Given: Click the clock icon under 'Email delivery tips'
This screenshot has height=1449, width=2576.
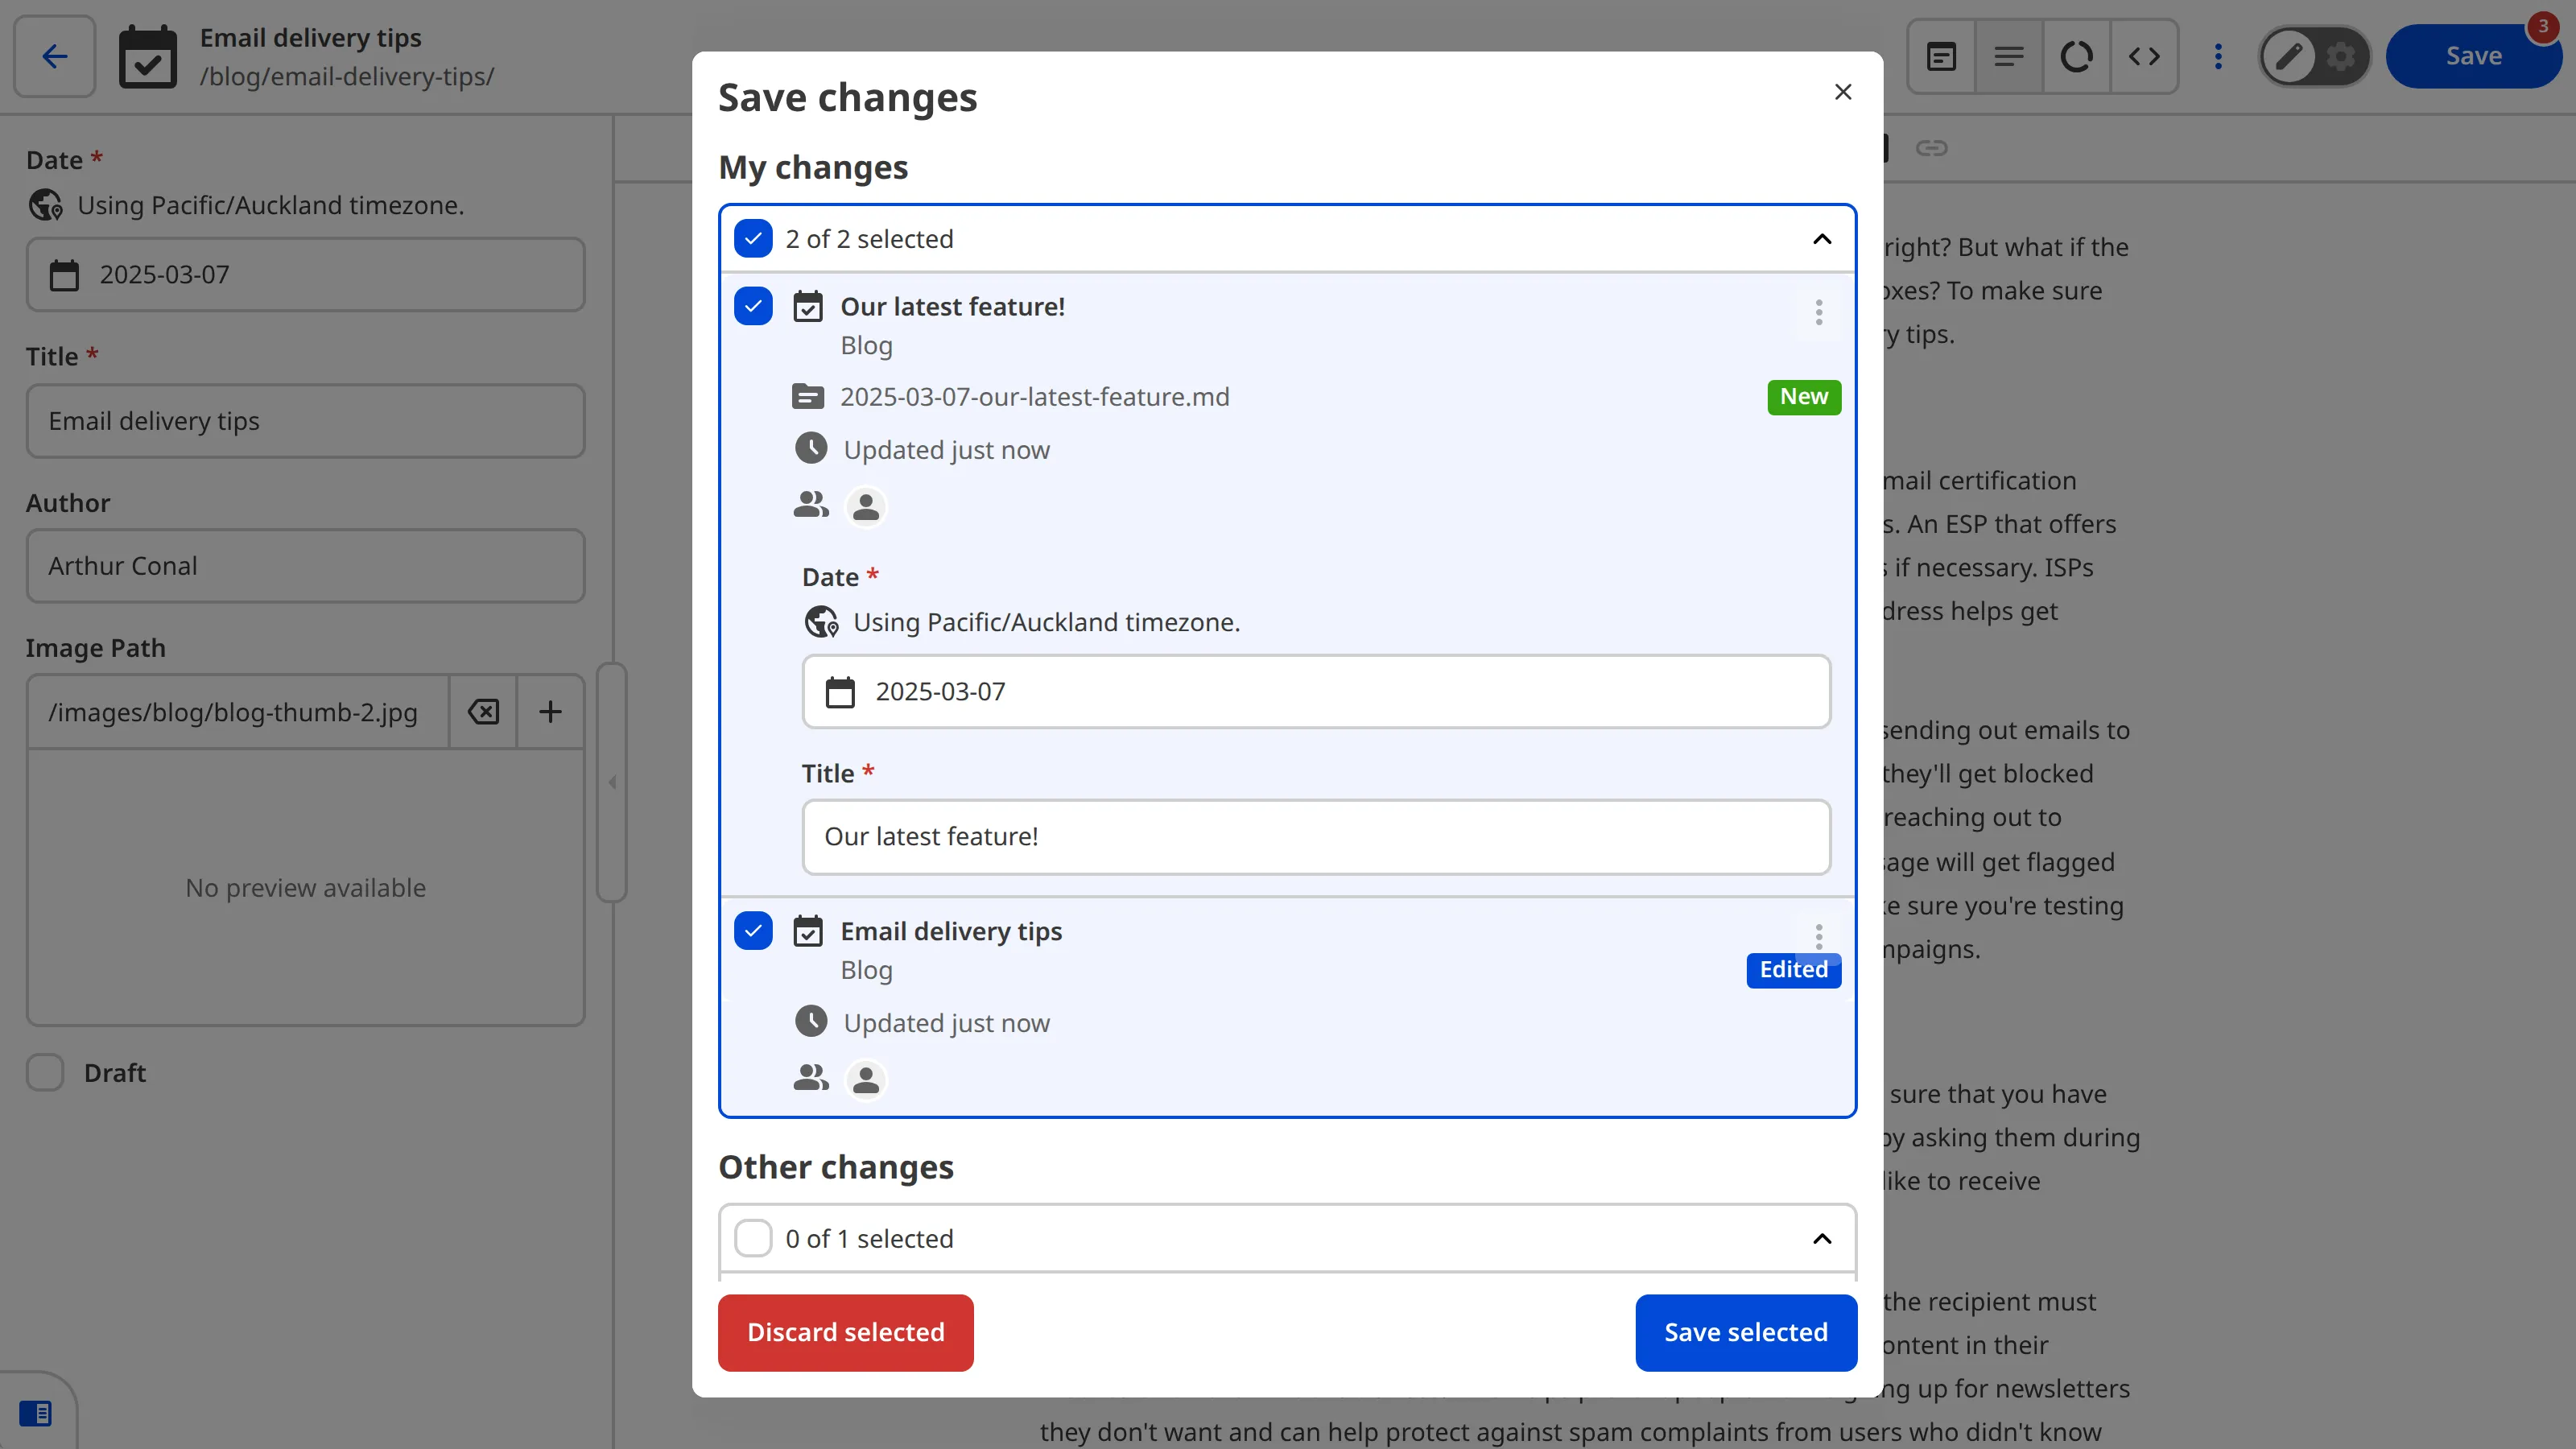Looking at the screenshot, I should pyautogui.click(x=811, y=1021).
